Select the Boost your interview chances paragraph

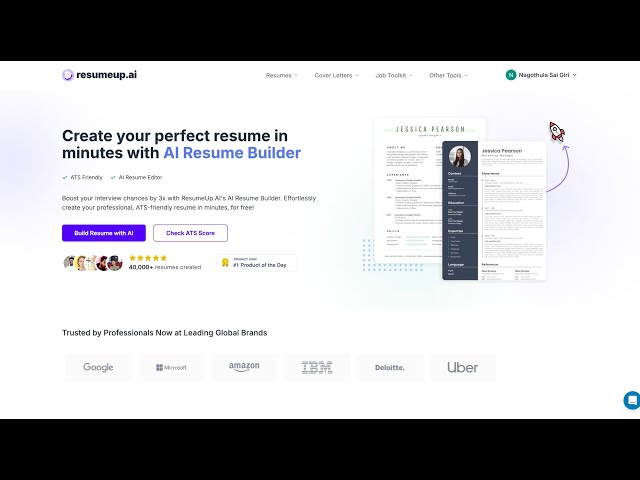pos(189,203)
